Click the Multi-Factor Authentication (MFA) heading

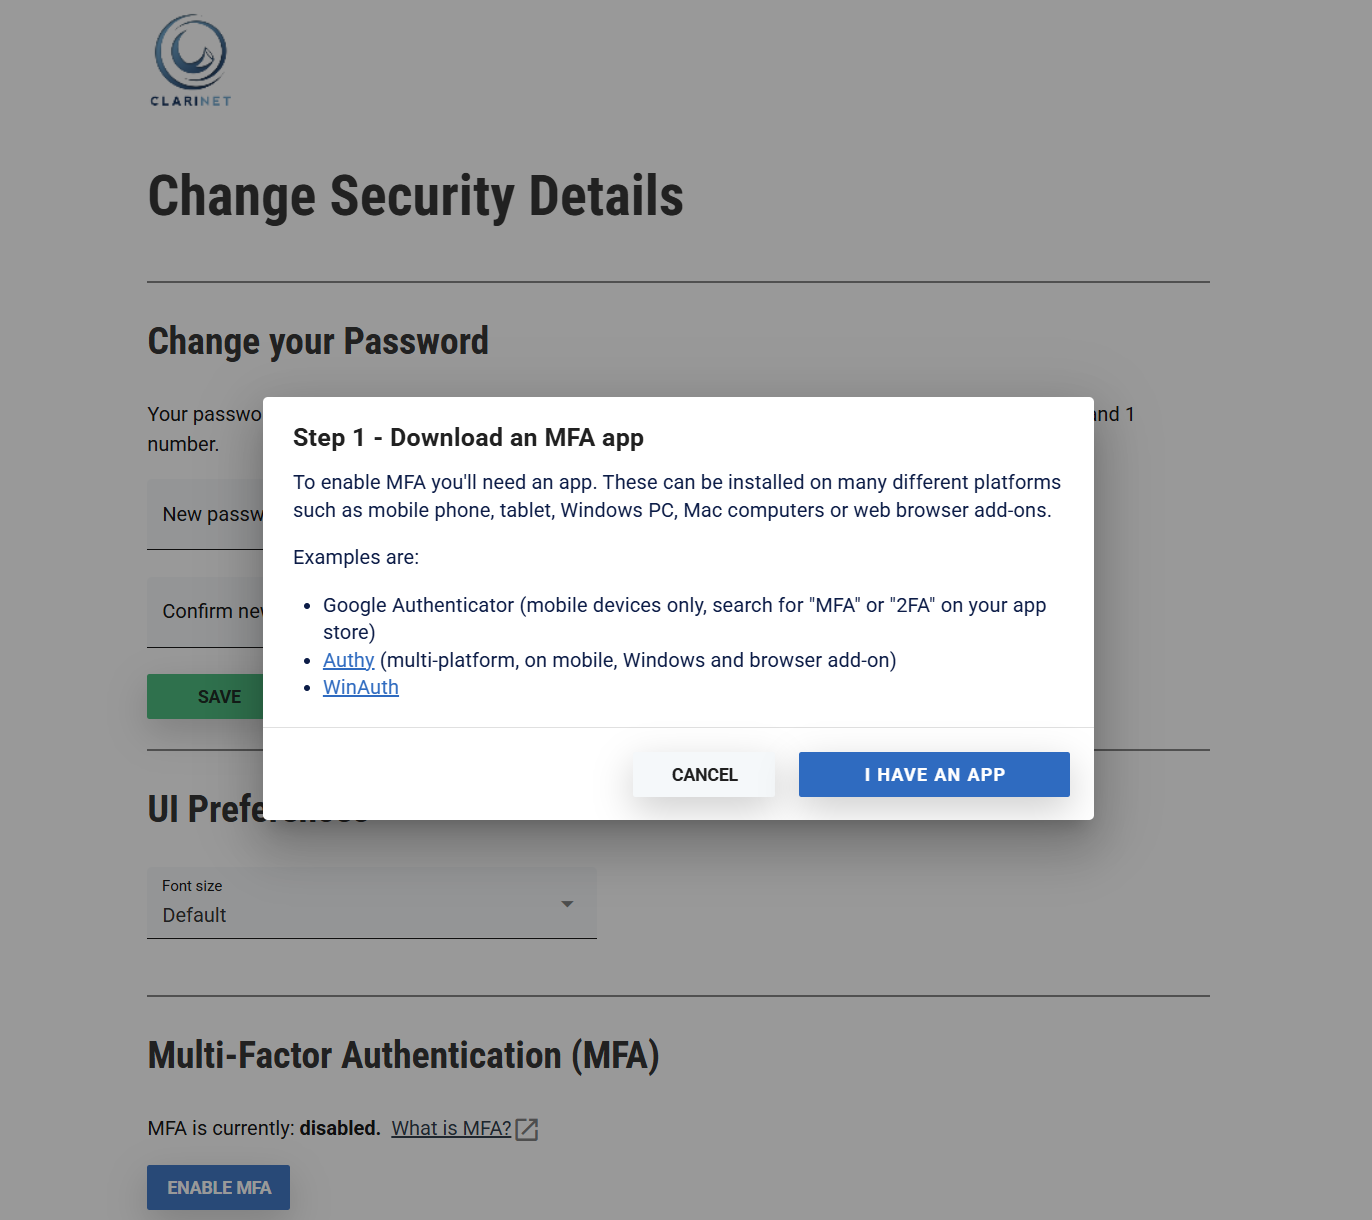403,1056
